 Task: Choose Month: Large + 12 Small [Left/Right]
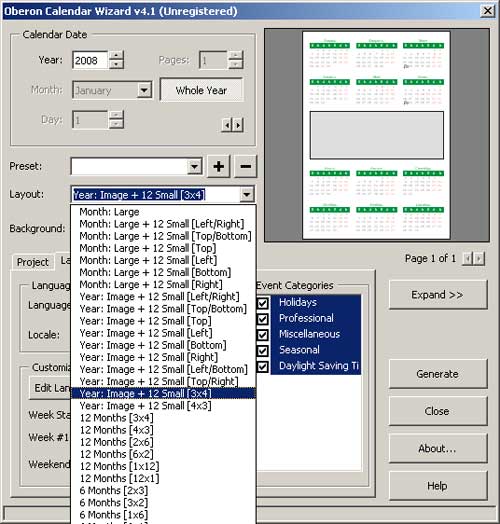pyautogui.click(x=163, y=224)
